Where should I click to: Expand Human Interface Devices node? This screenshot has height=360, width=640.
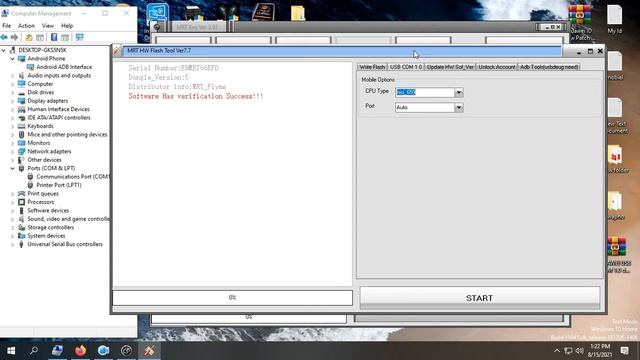(x=12, y=109)
